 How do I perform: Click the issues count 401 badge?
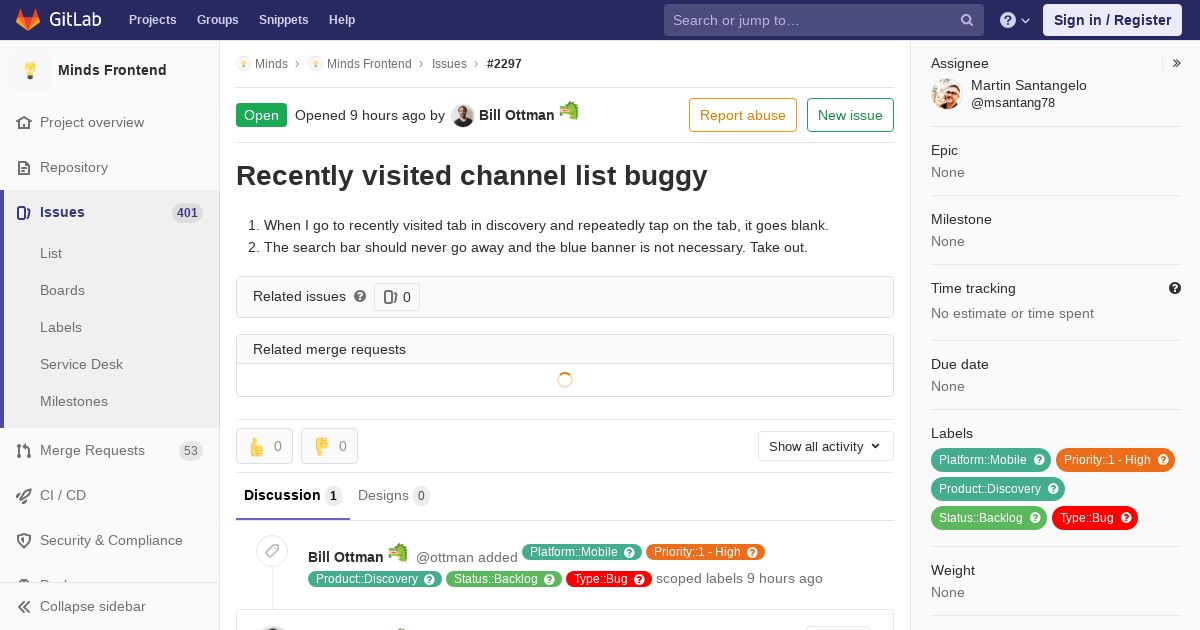click(x=187, y=213)
